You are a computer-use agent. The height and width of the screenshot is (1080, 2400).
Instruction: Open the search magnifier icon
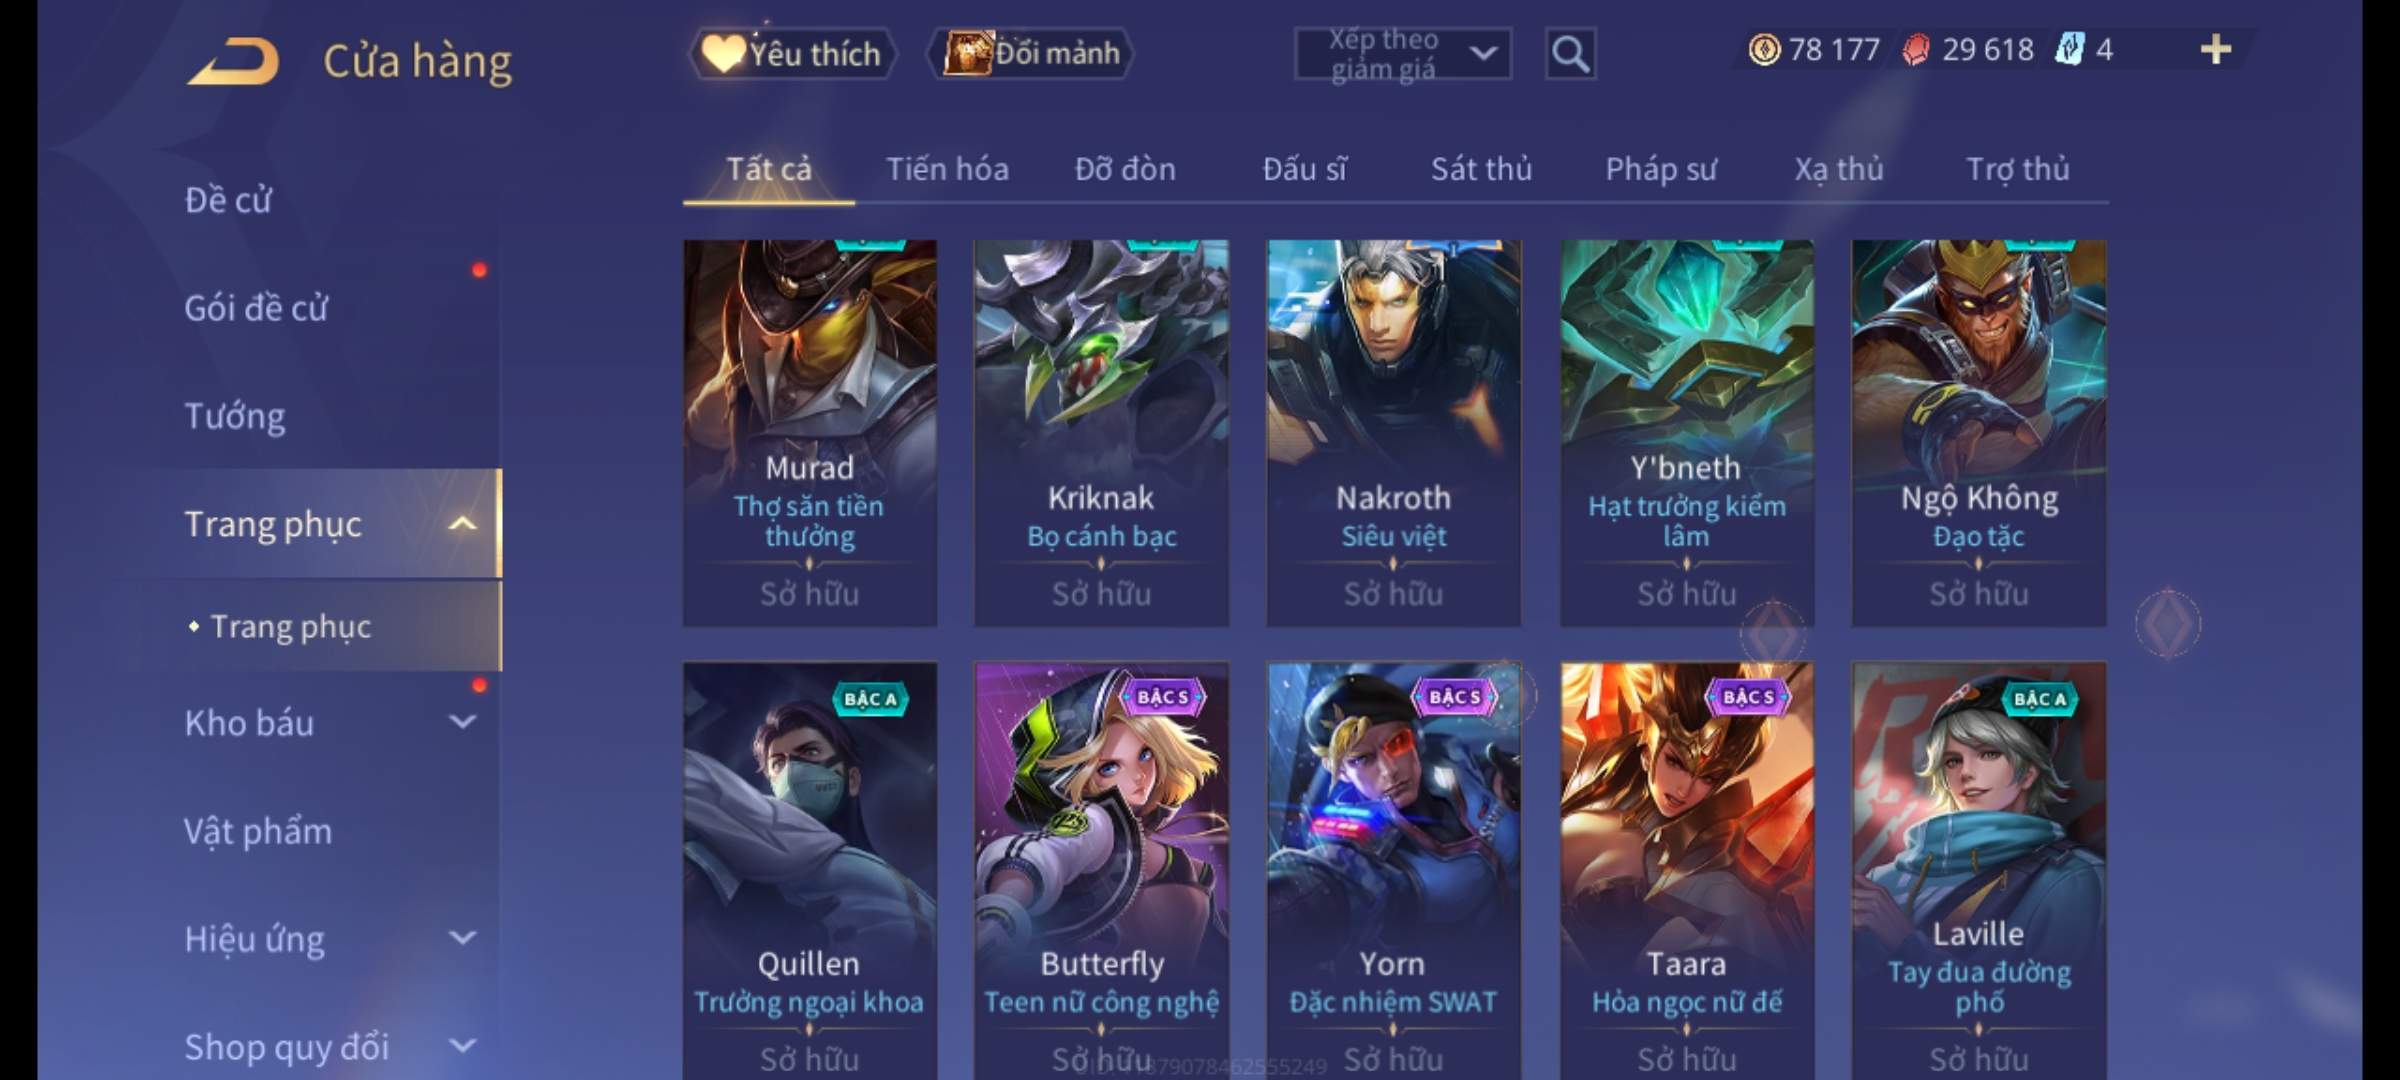[1570, 54]
